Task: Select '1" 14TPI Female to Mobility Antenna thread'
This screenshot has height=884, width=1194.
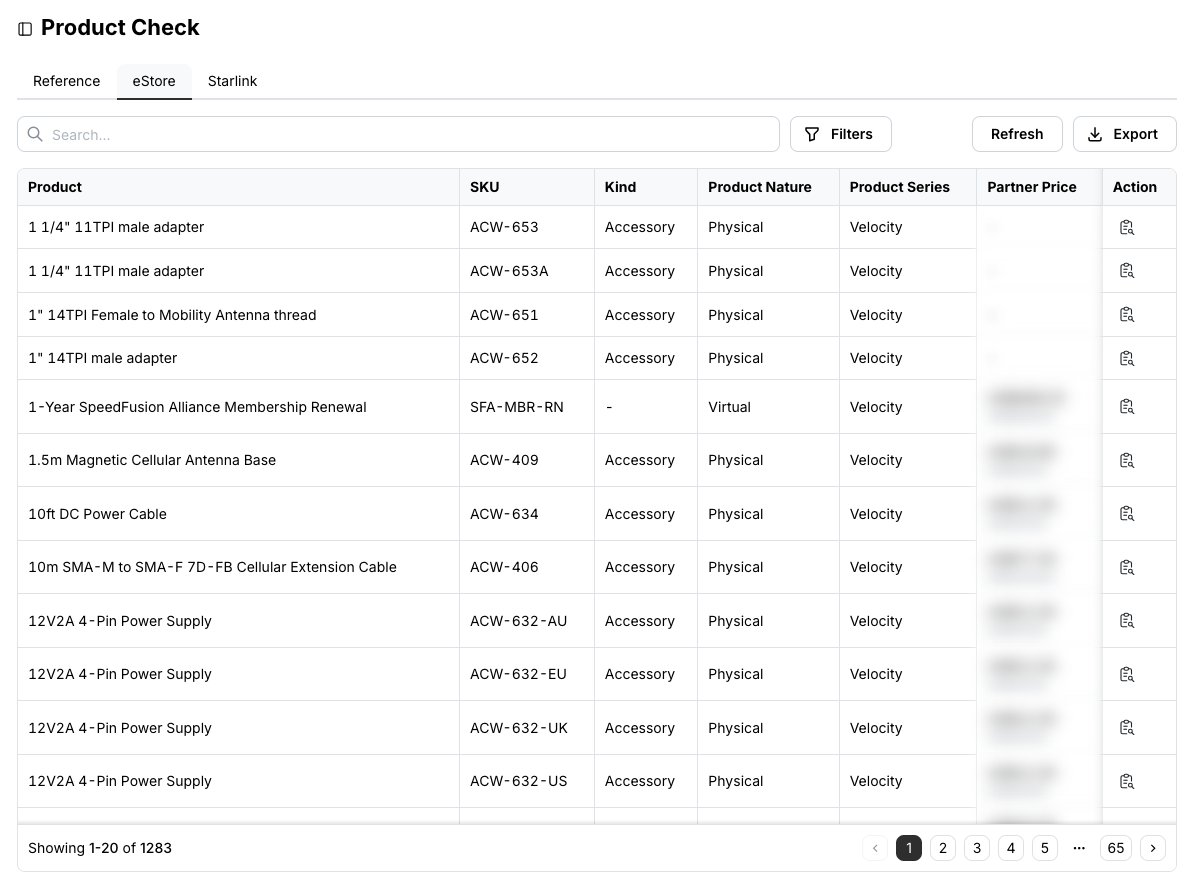Action: click(x=172, y=315)
